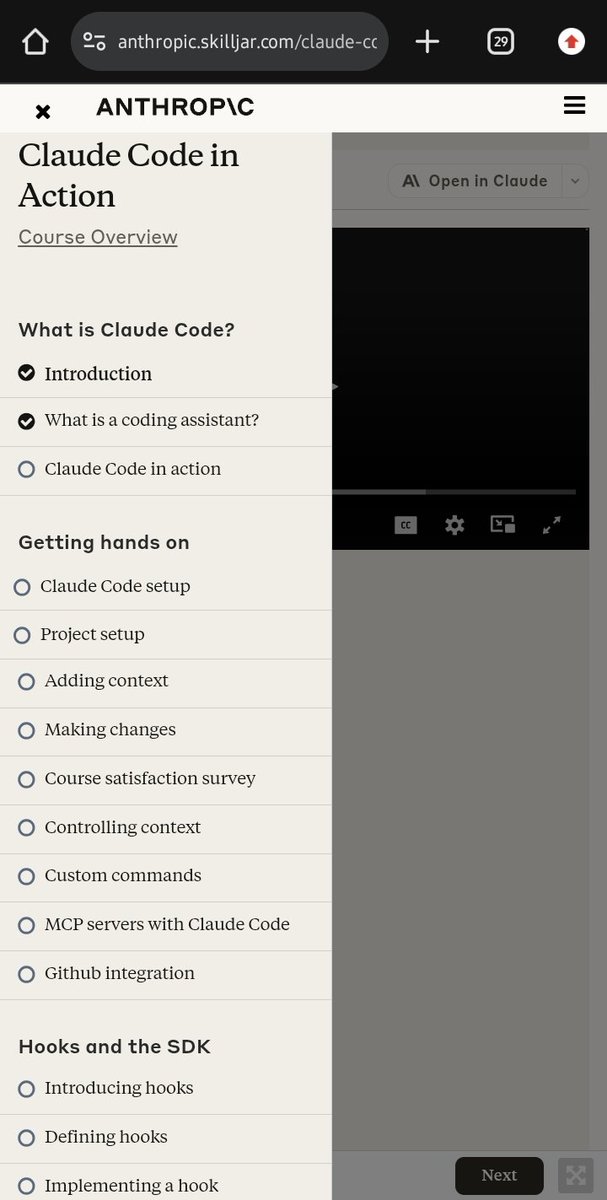This screenshot has width=607, height=1200.
Task: Tap the browser home icon
Action: pos(35,41)
